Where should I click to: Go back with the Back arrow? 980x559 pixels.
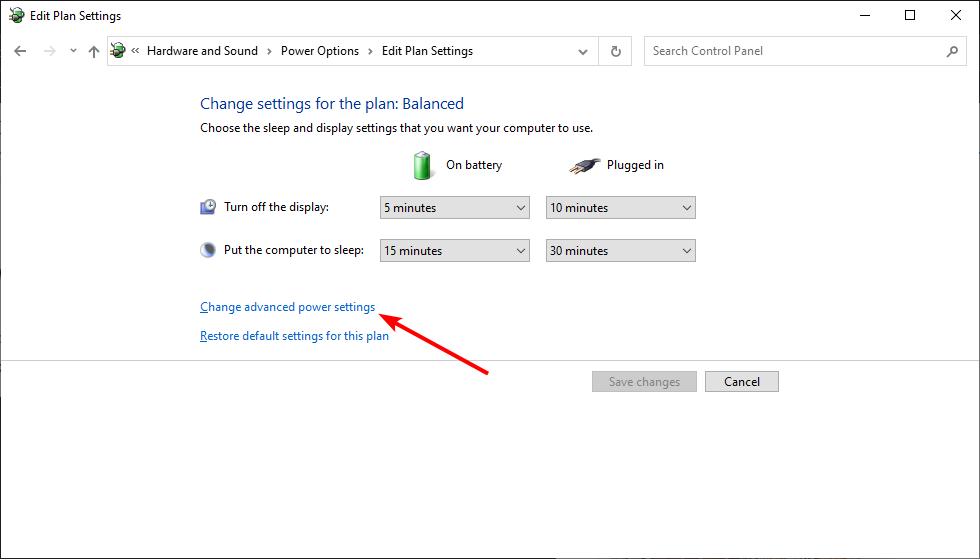(20, 51)
